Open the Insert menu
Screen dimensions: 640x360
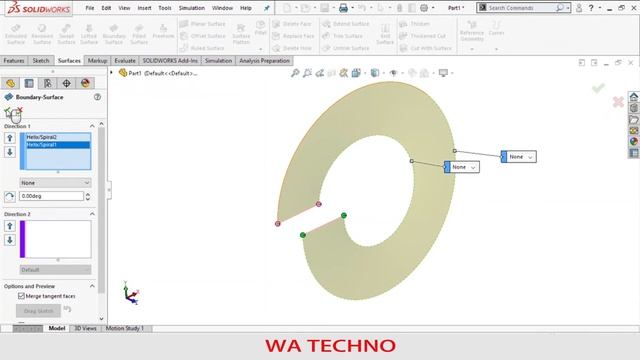click(144, 8)
